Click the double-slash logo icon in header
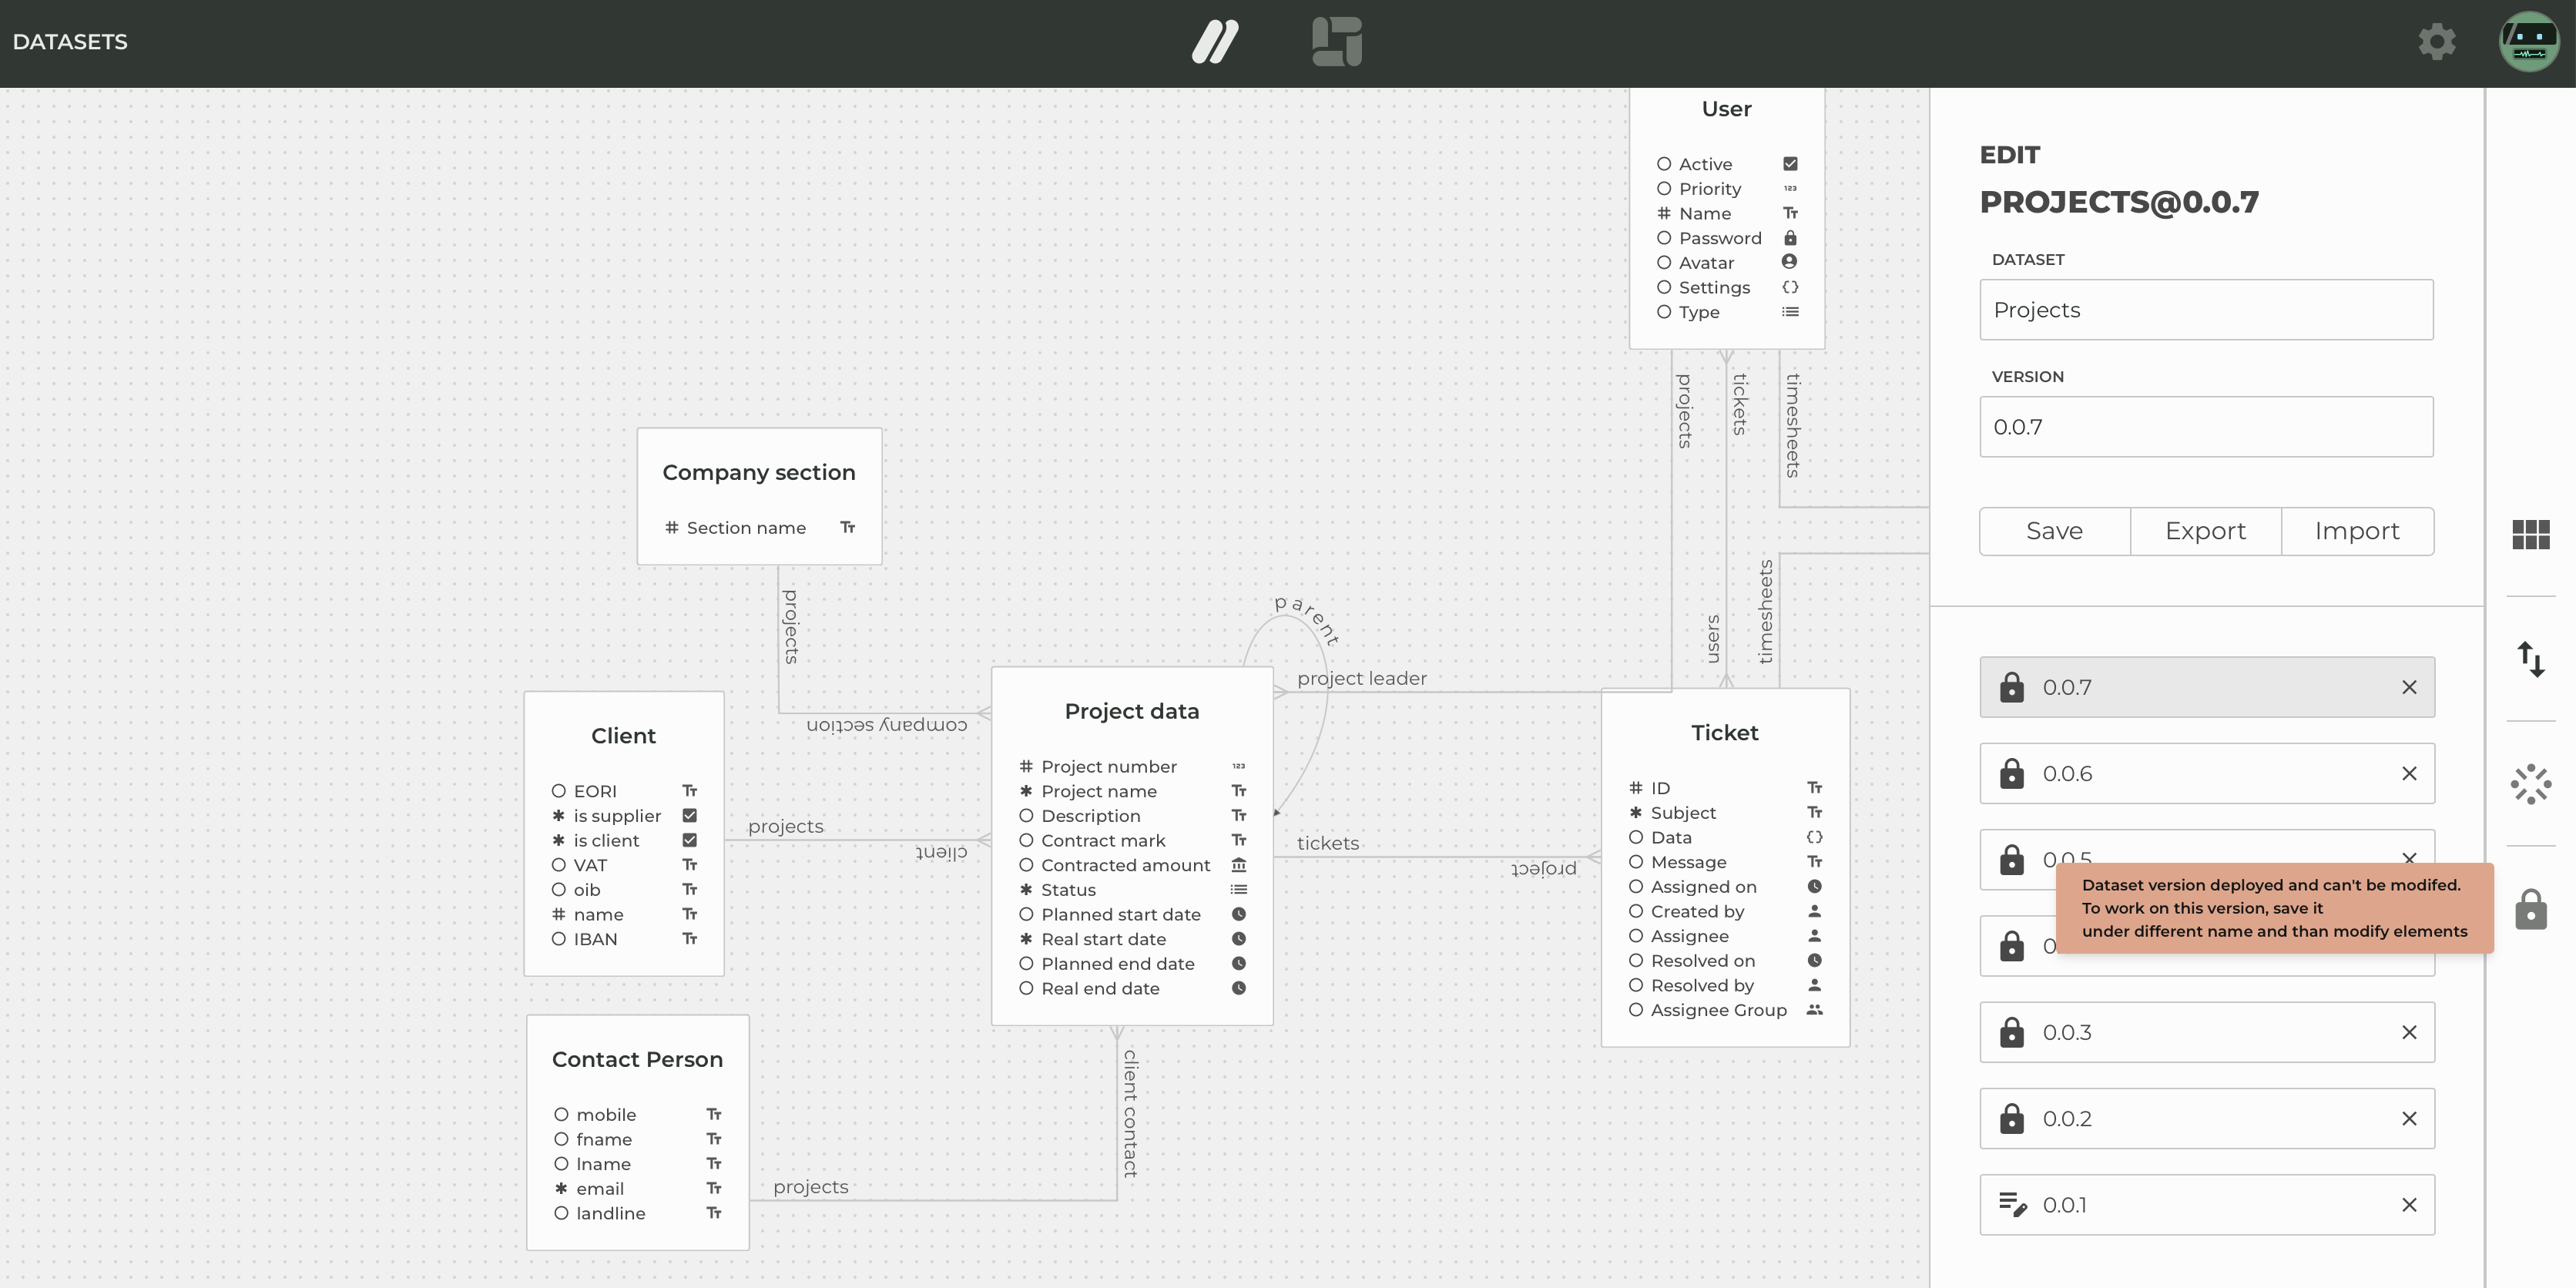This screenshot has height=1288, width=2576. click(x=1215, y=42)
